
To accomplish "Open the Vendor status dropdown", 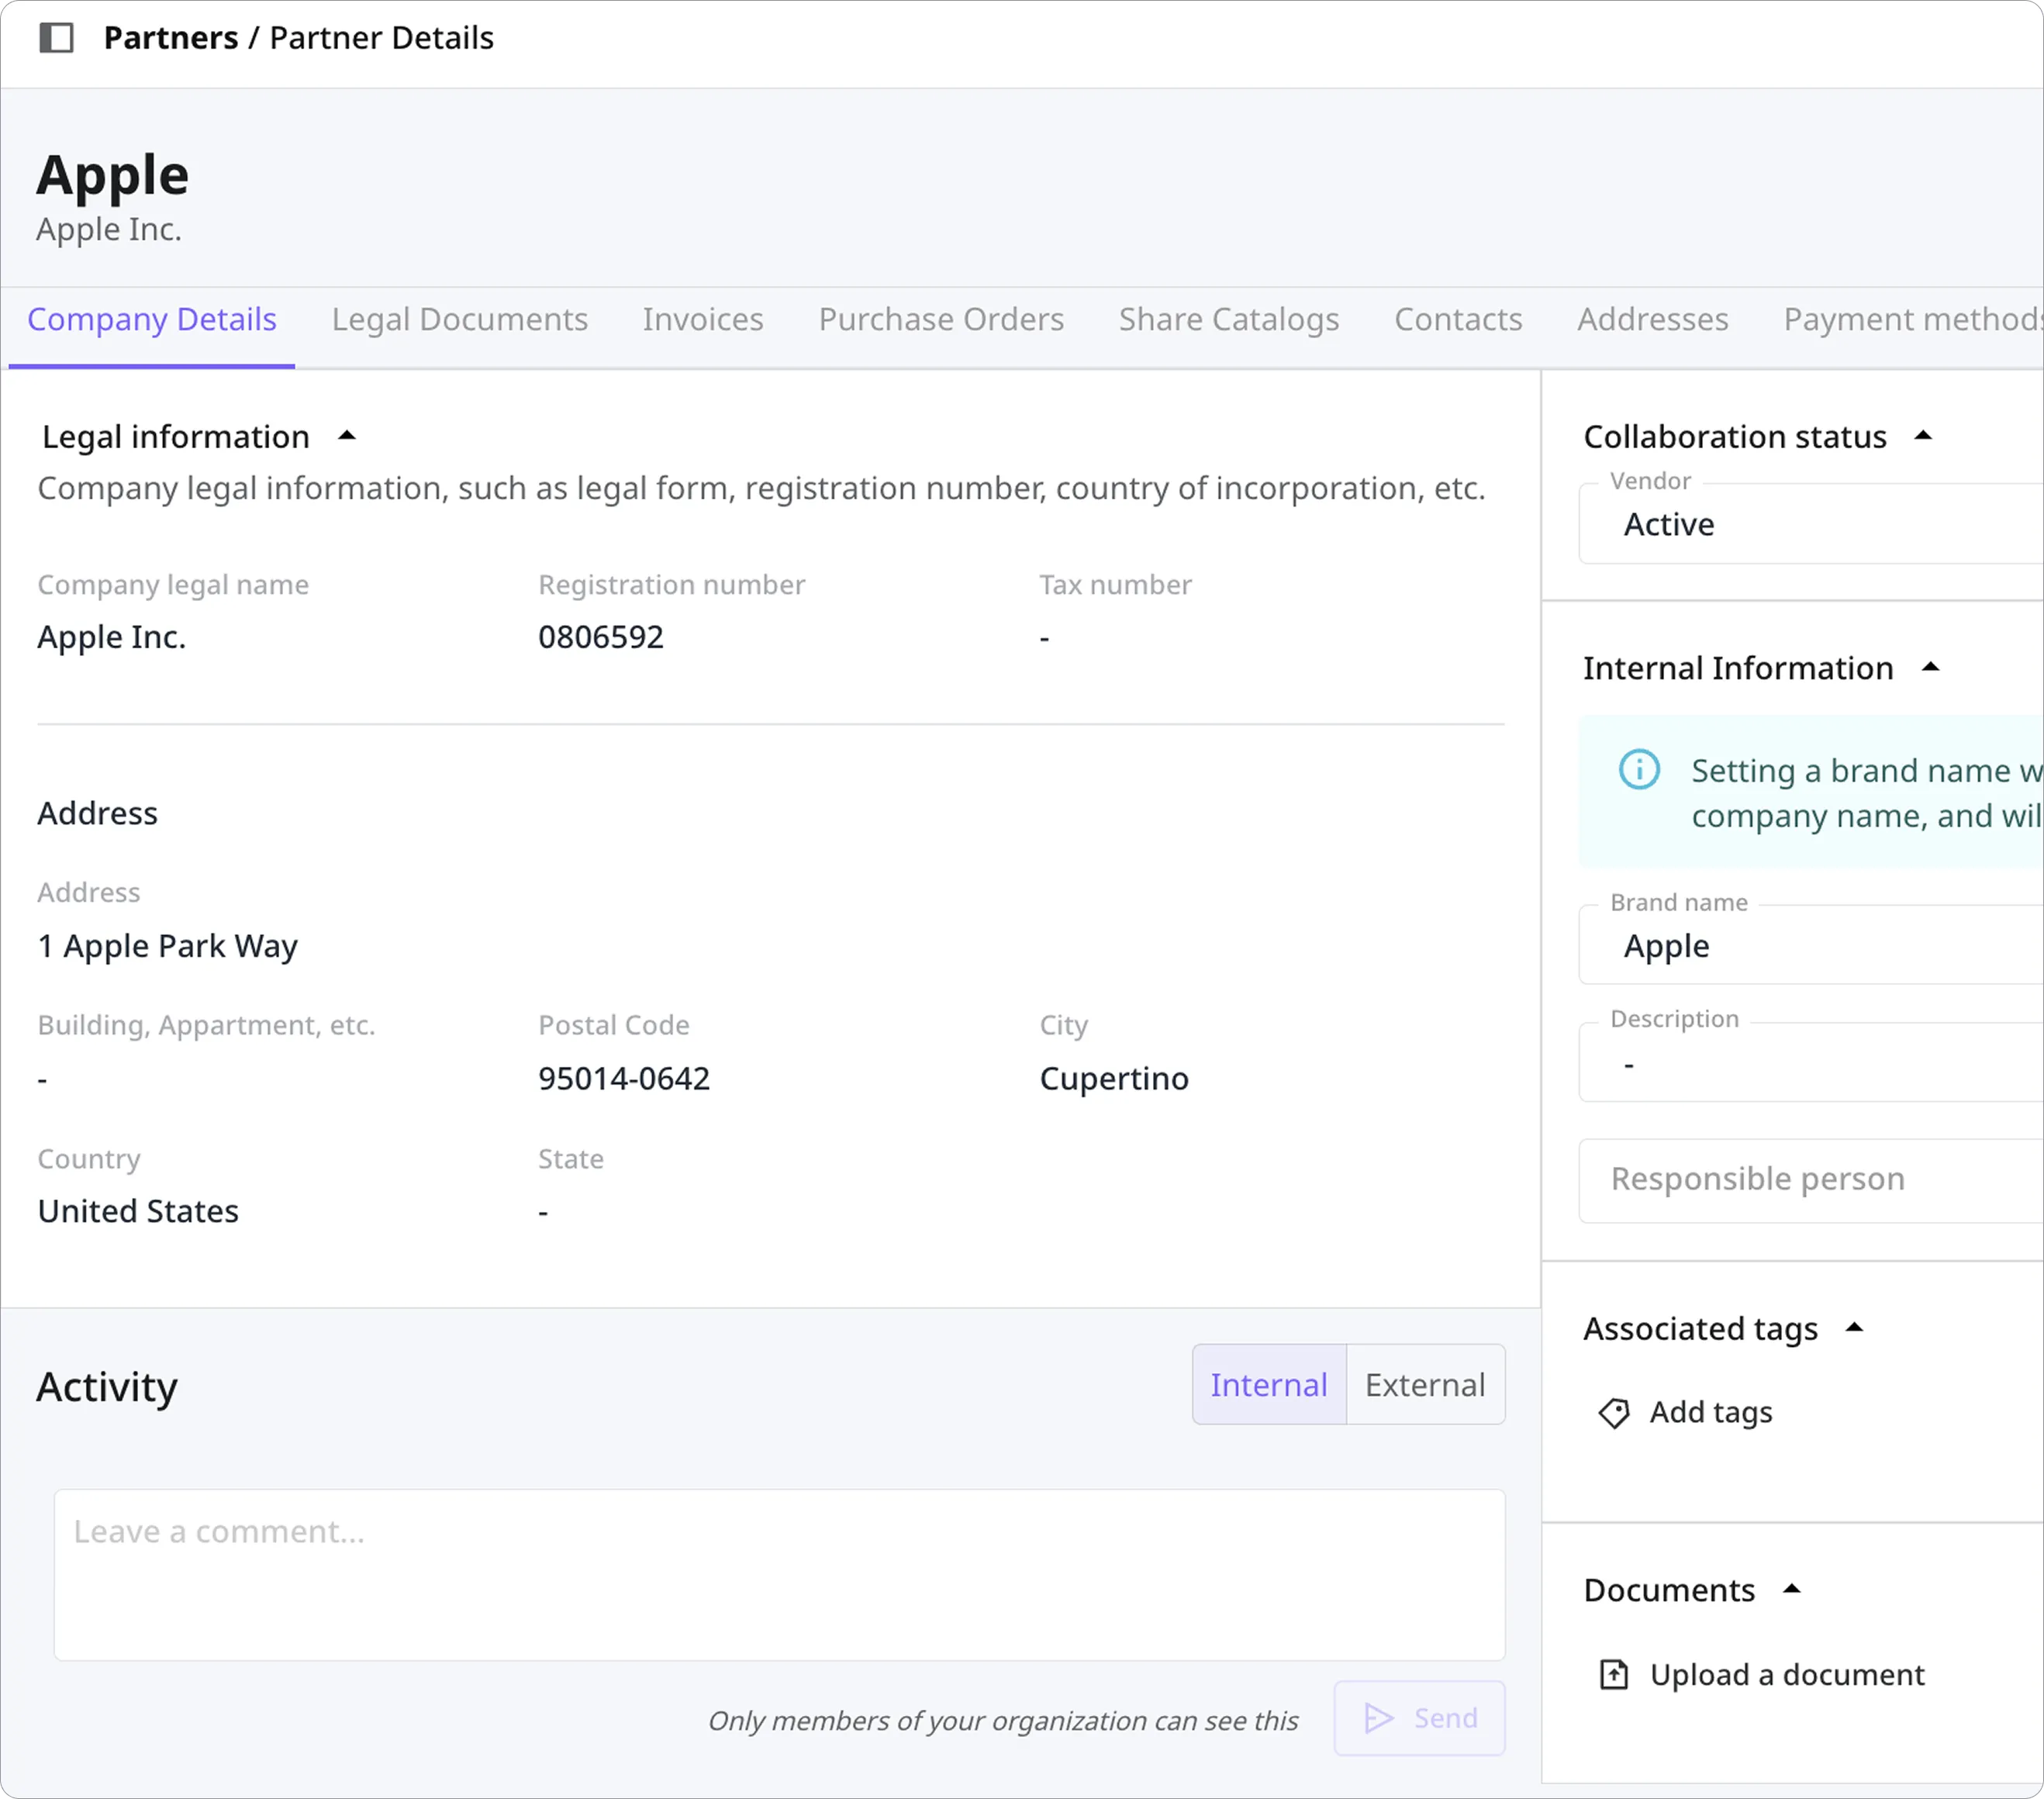I will pos(1811,524).
